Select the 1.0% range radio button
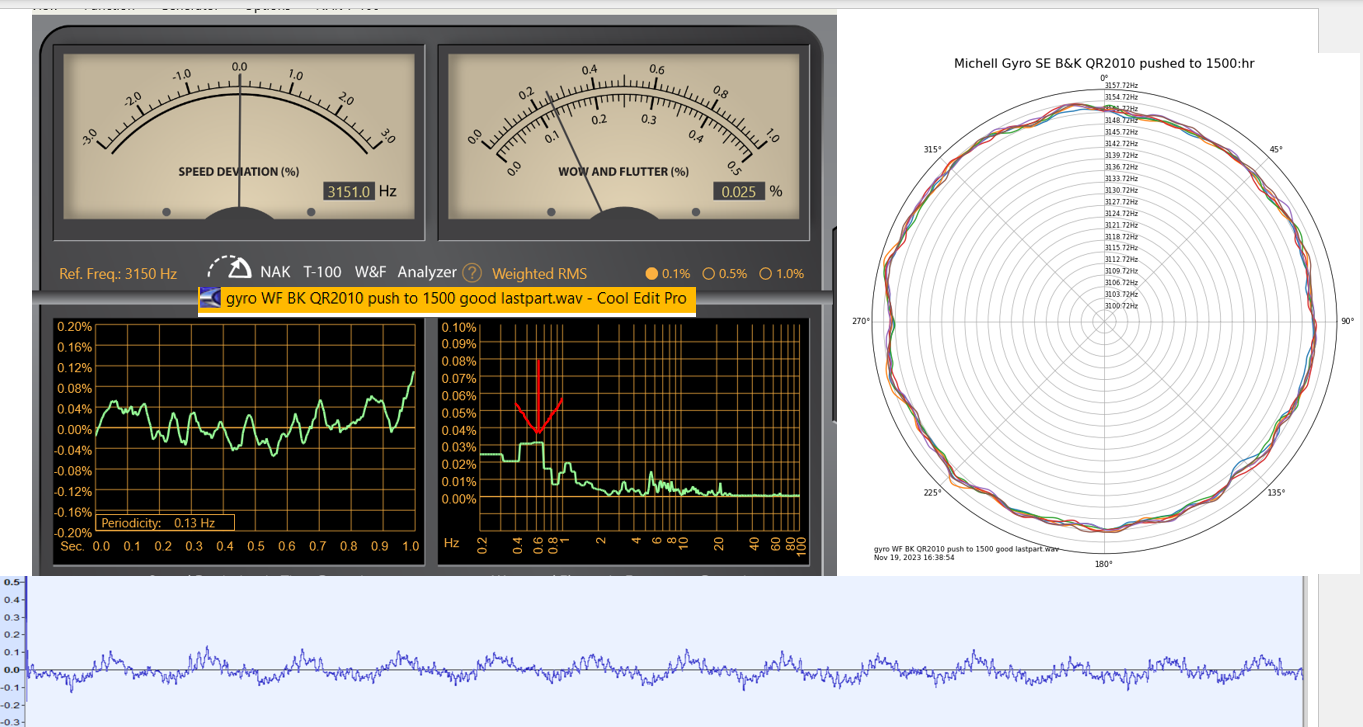The image size is (1363, 727). [766, 273]
